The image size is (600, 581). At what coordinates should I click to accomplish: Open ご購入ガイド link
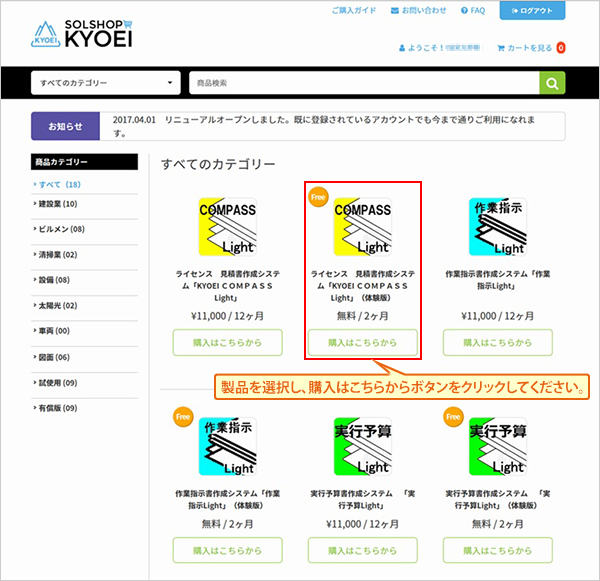tap(354, 10)
